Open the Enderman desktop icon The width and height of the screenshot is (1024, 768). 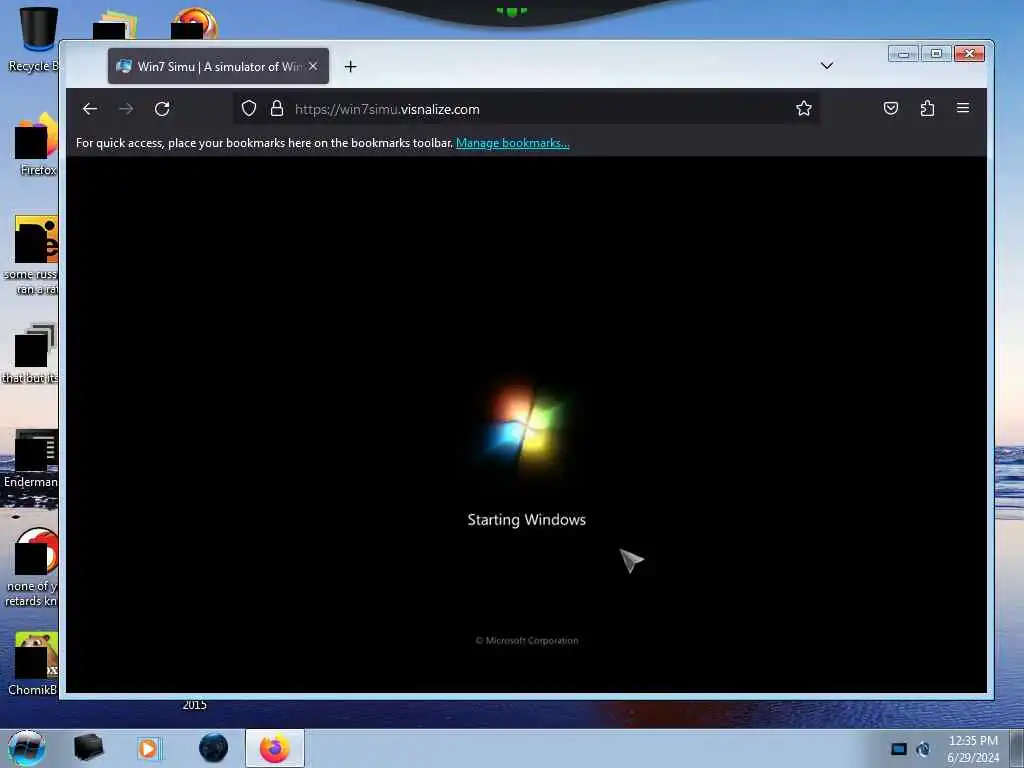[x=30, y=459]
